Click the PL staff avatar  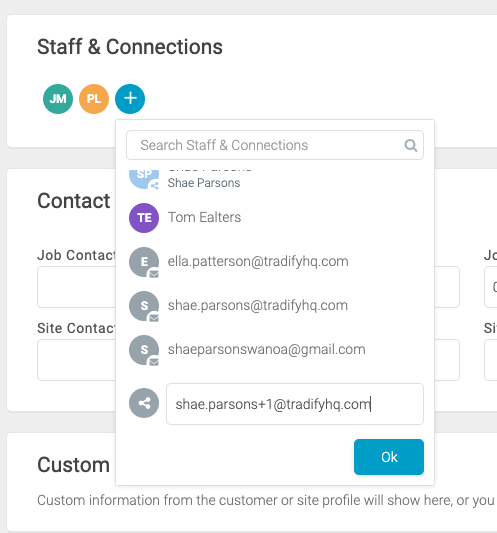click(x=94, y=99)
